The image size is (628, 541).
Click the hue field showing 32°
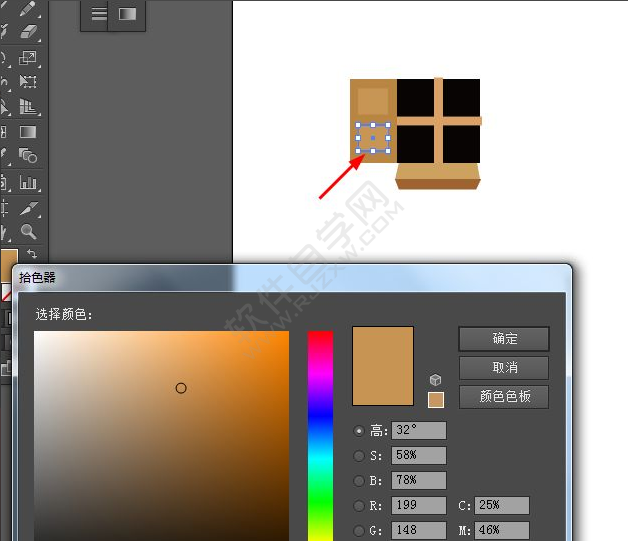pyautogui.click(x=419, y=430)
